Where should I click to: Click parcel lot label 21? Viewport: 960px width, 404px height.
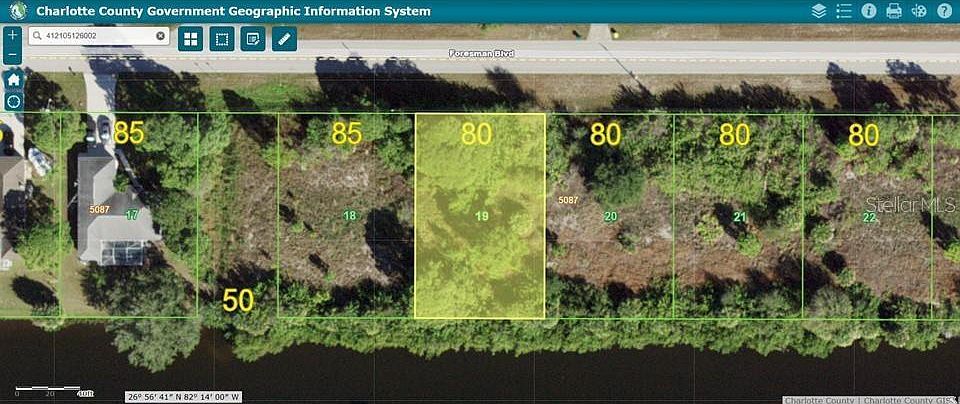click(740, 217)
